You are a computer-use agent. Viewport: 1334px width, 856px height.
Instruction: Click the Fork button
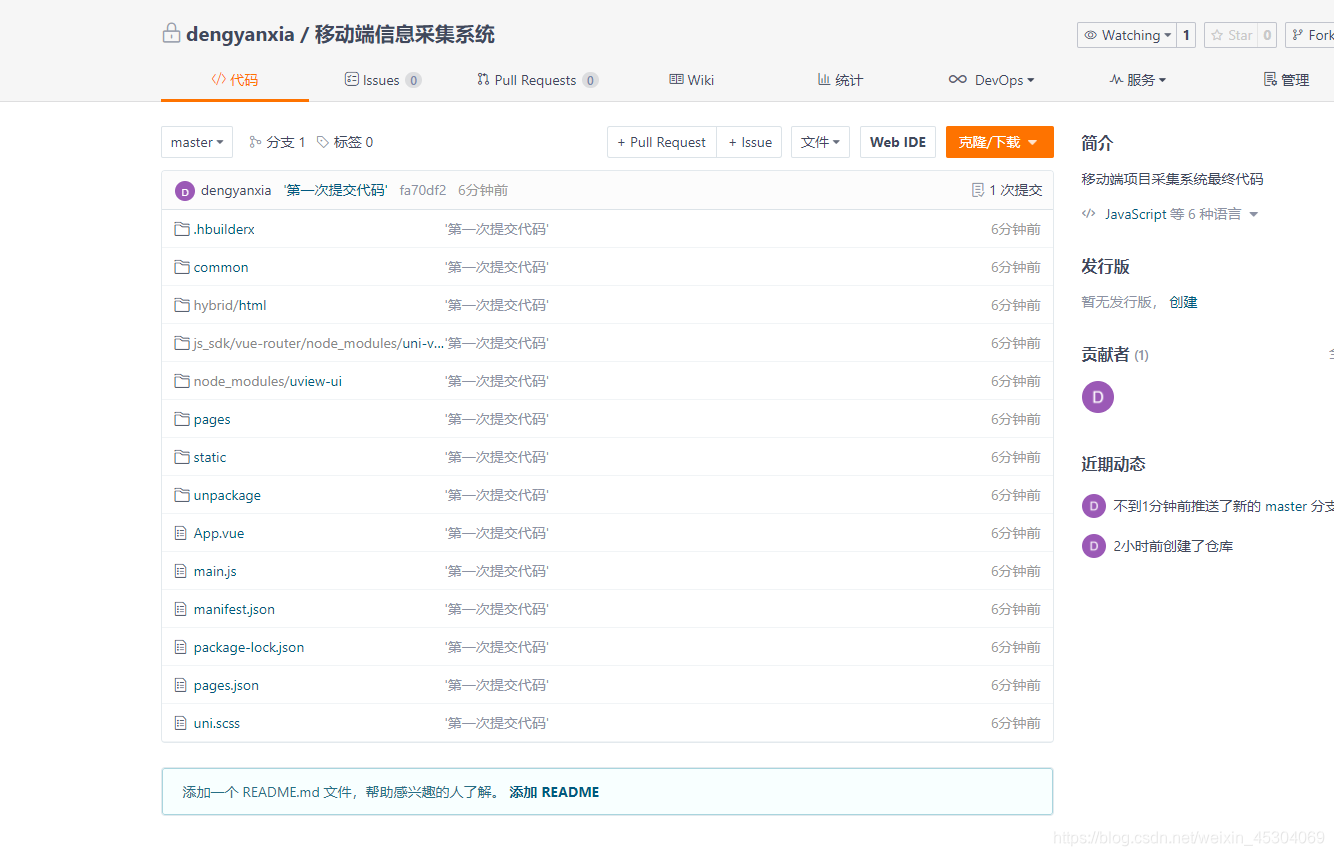click(1312, 35)
